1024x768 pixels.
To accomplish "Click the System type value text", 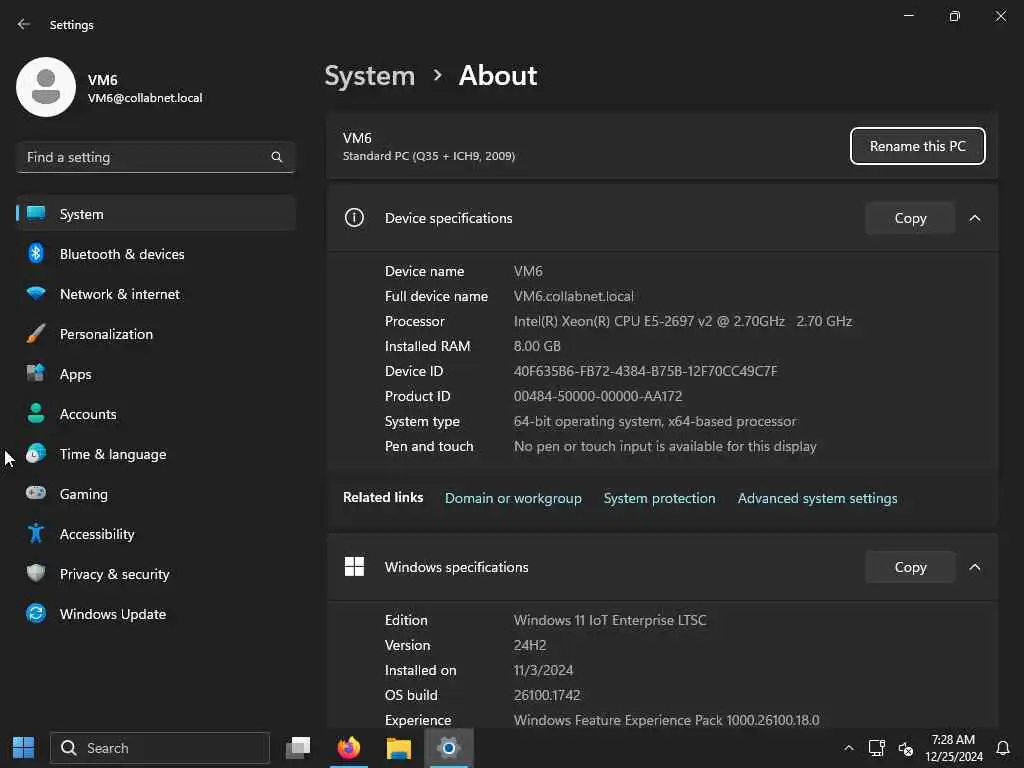I will 655,421.
